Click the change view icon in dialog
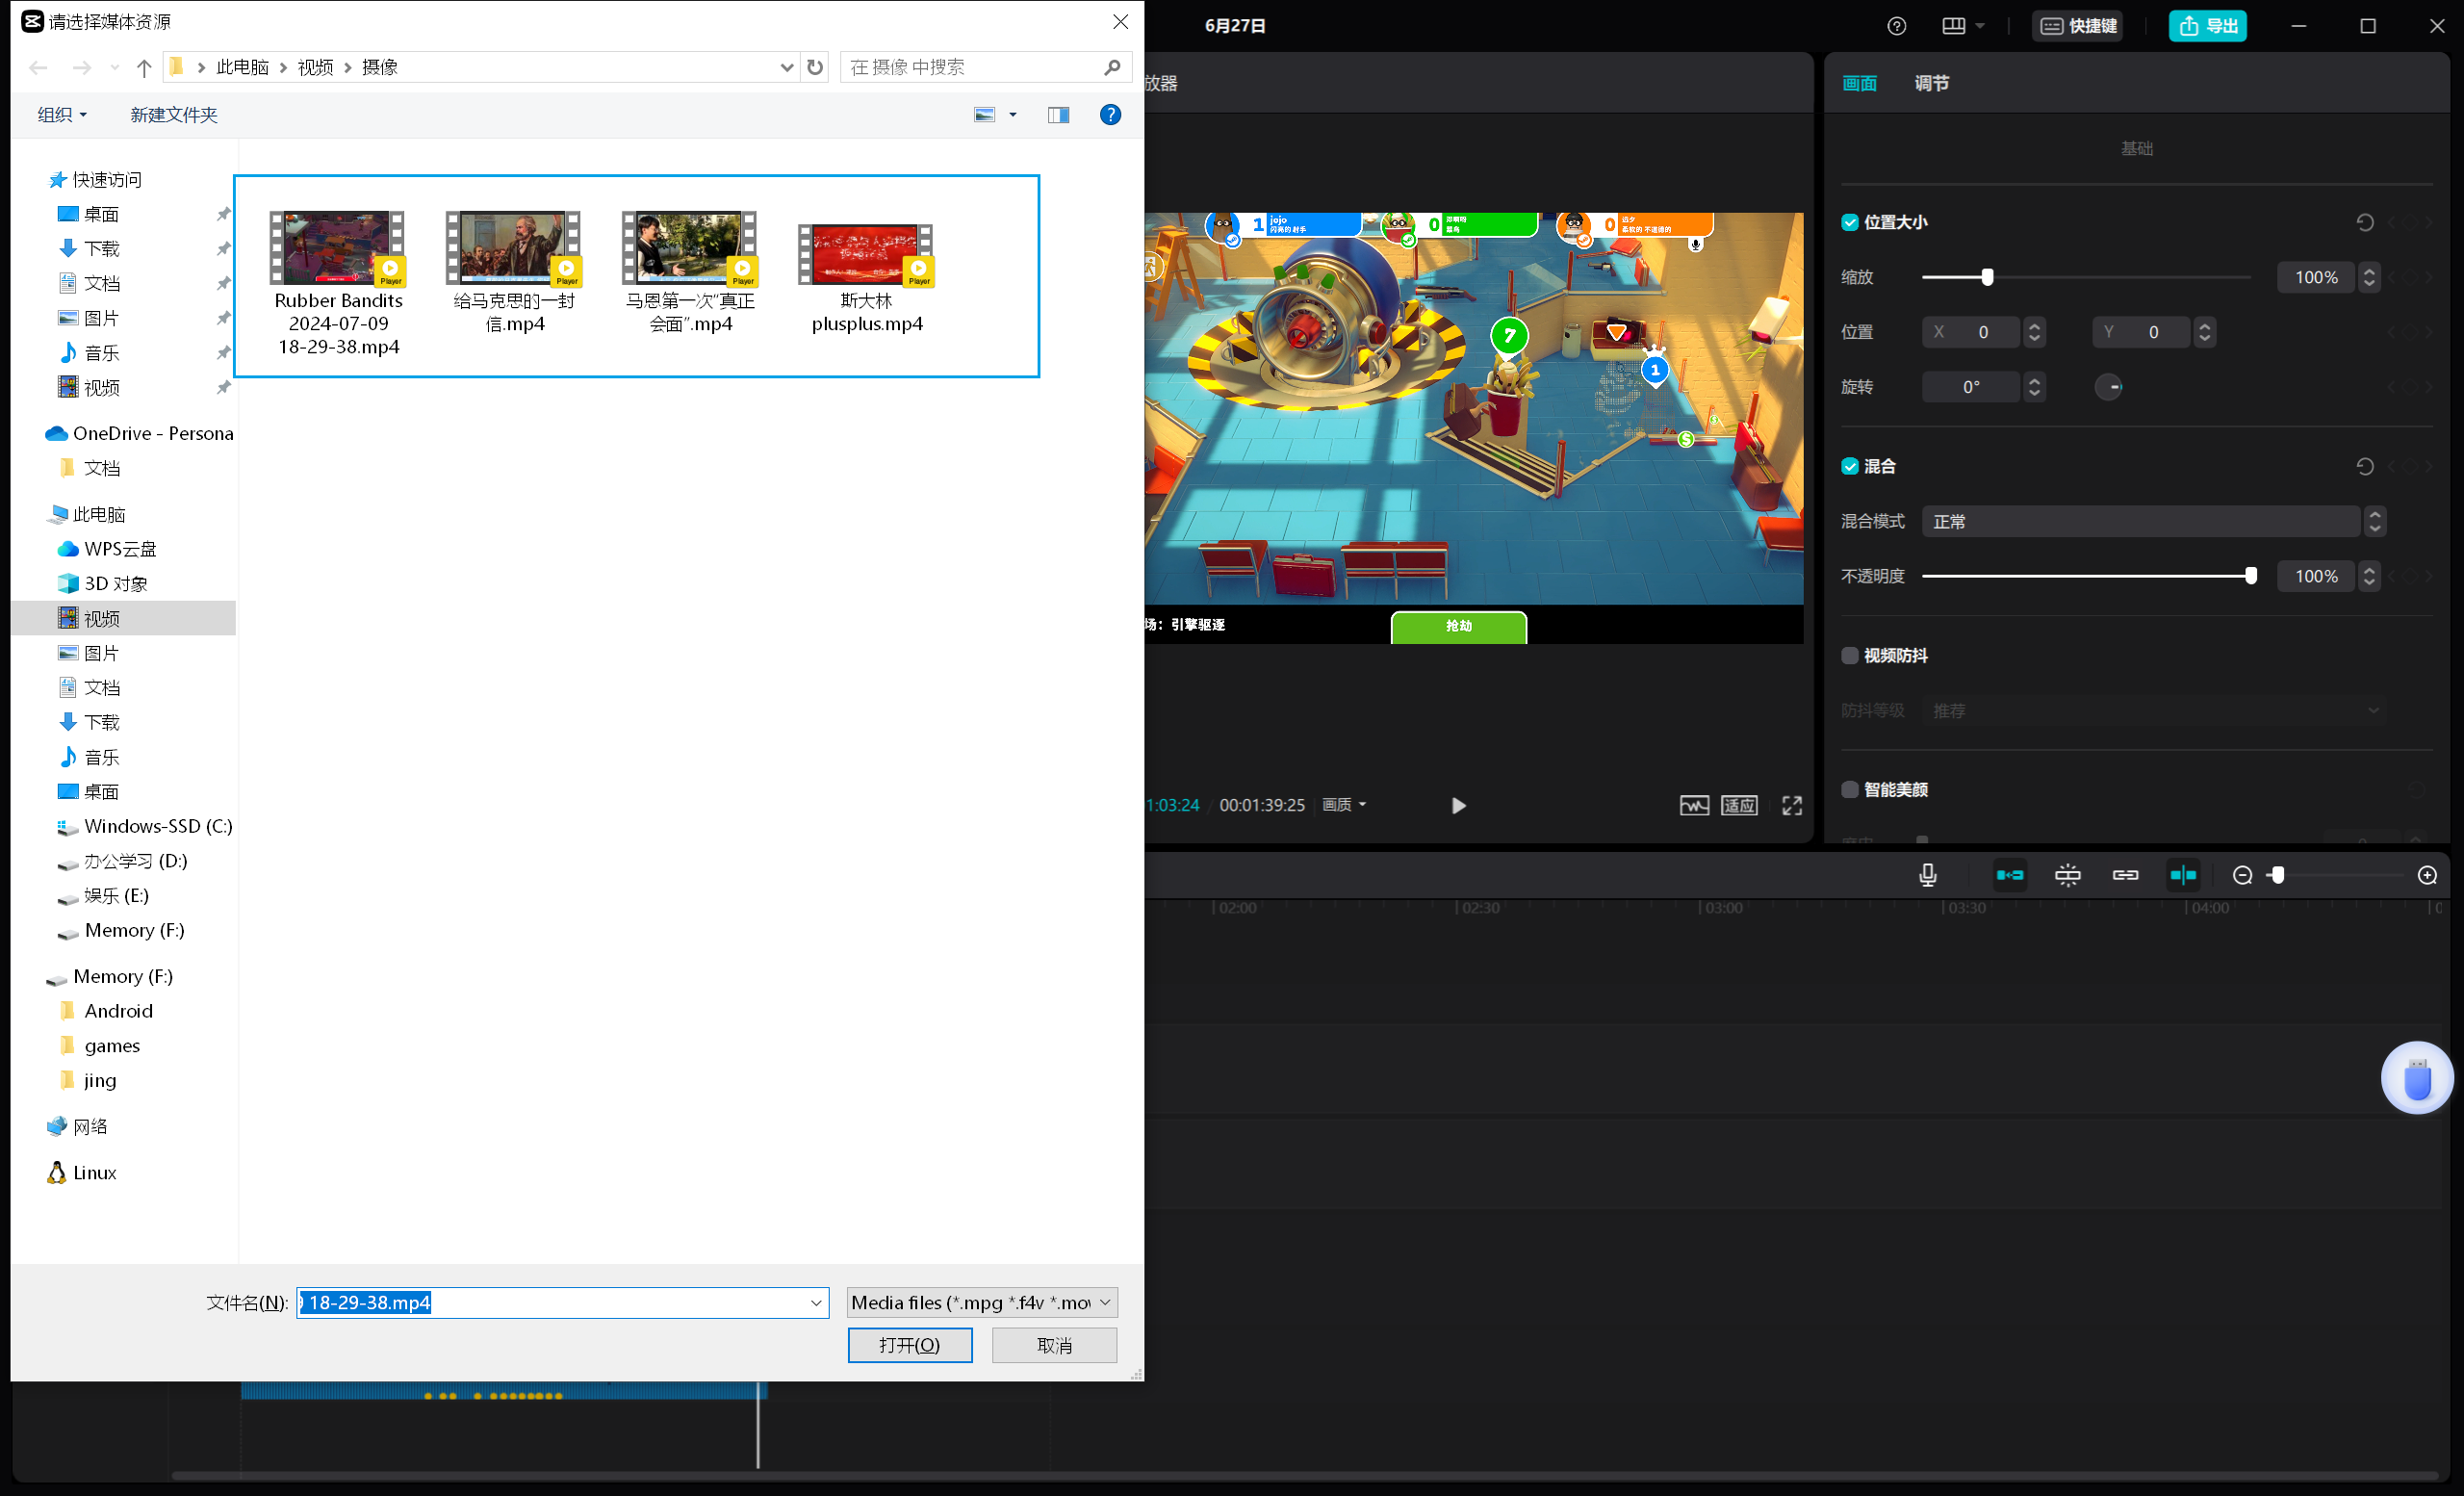Image resolution: width=2464 pixels, height=1496 pixels. (985, 115)
